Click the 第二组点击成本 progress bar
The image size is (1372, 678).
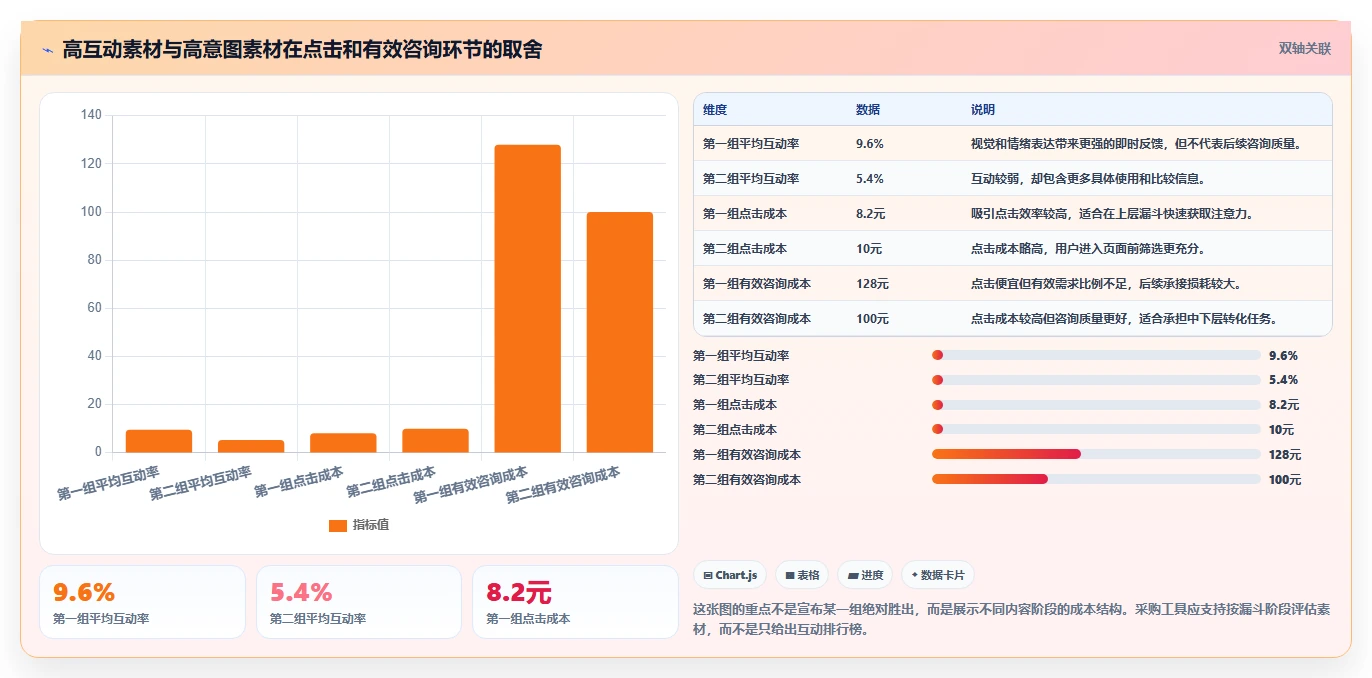click(1096, 430)
